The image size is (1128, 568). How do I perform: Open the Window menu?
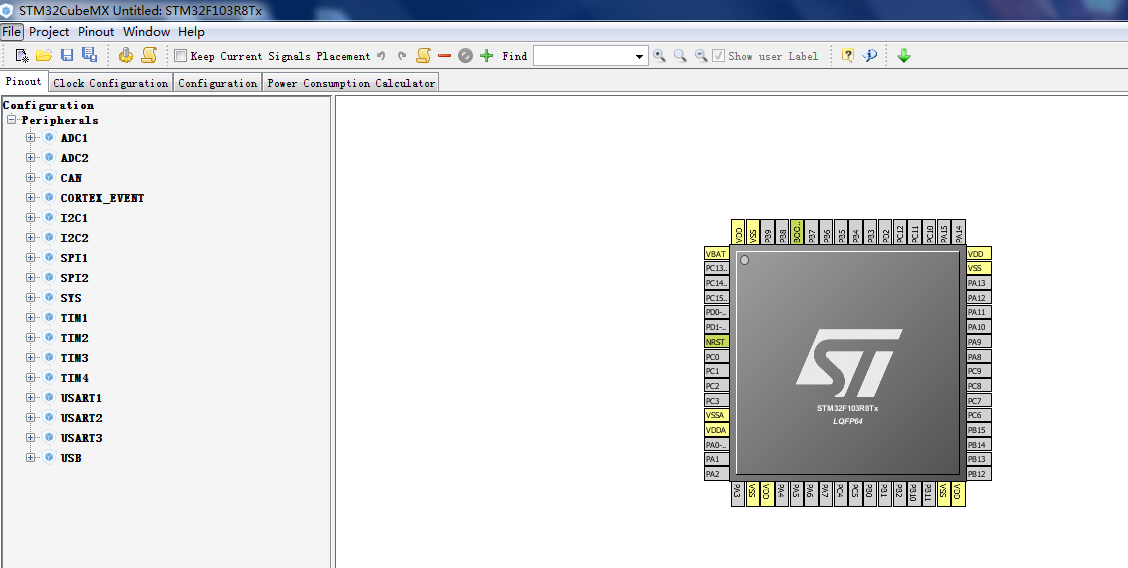point(147,32)
